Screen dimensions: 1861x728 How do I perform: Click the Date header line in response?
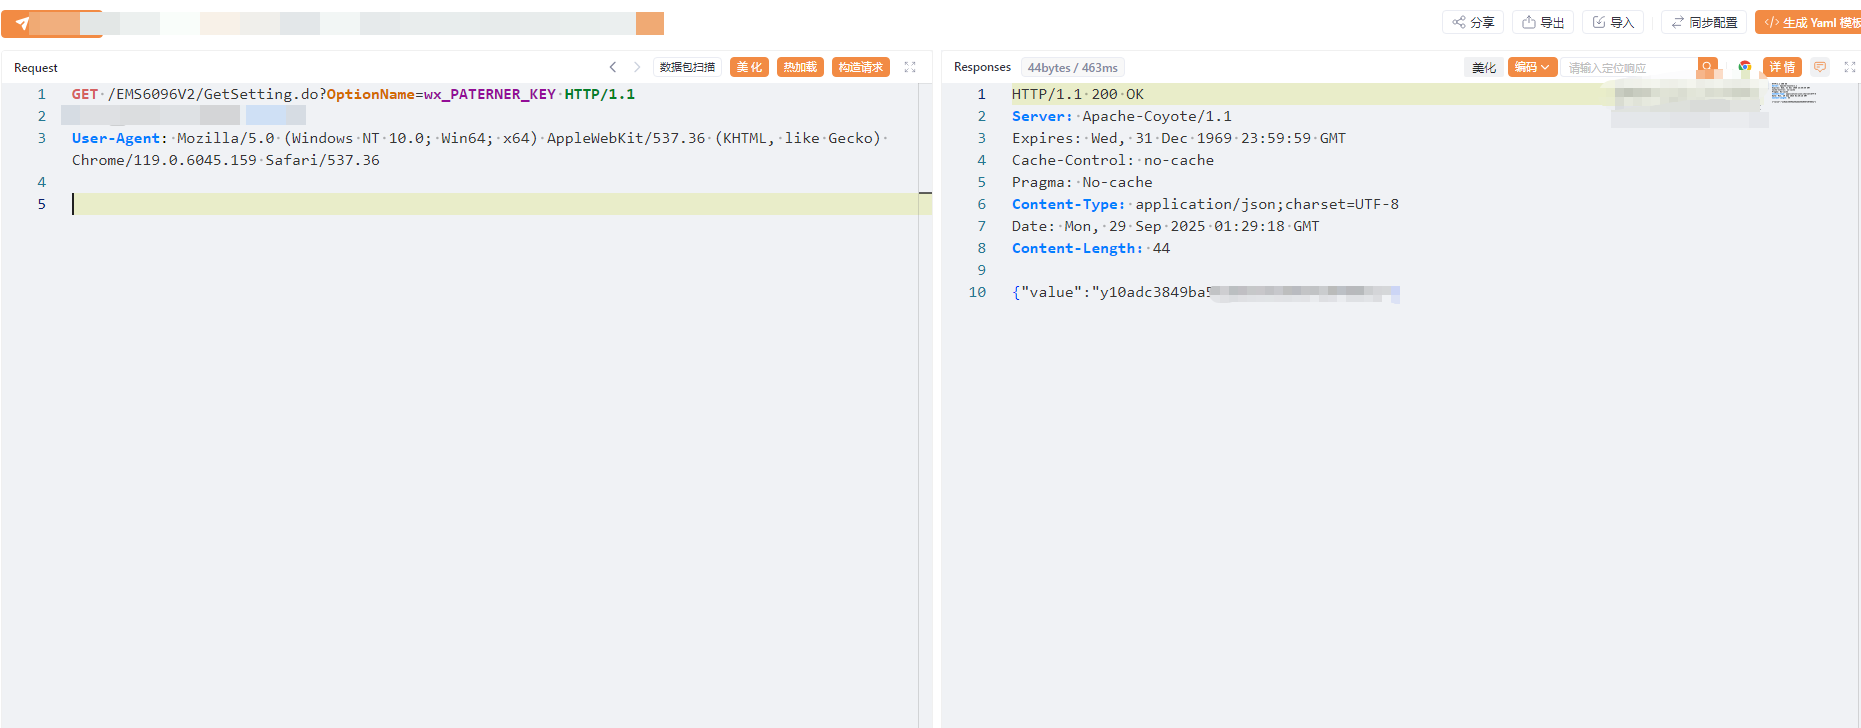(x=1165, y=226)
